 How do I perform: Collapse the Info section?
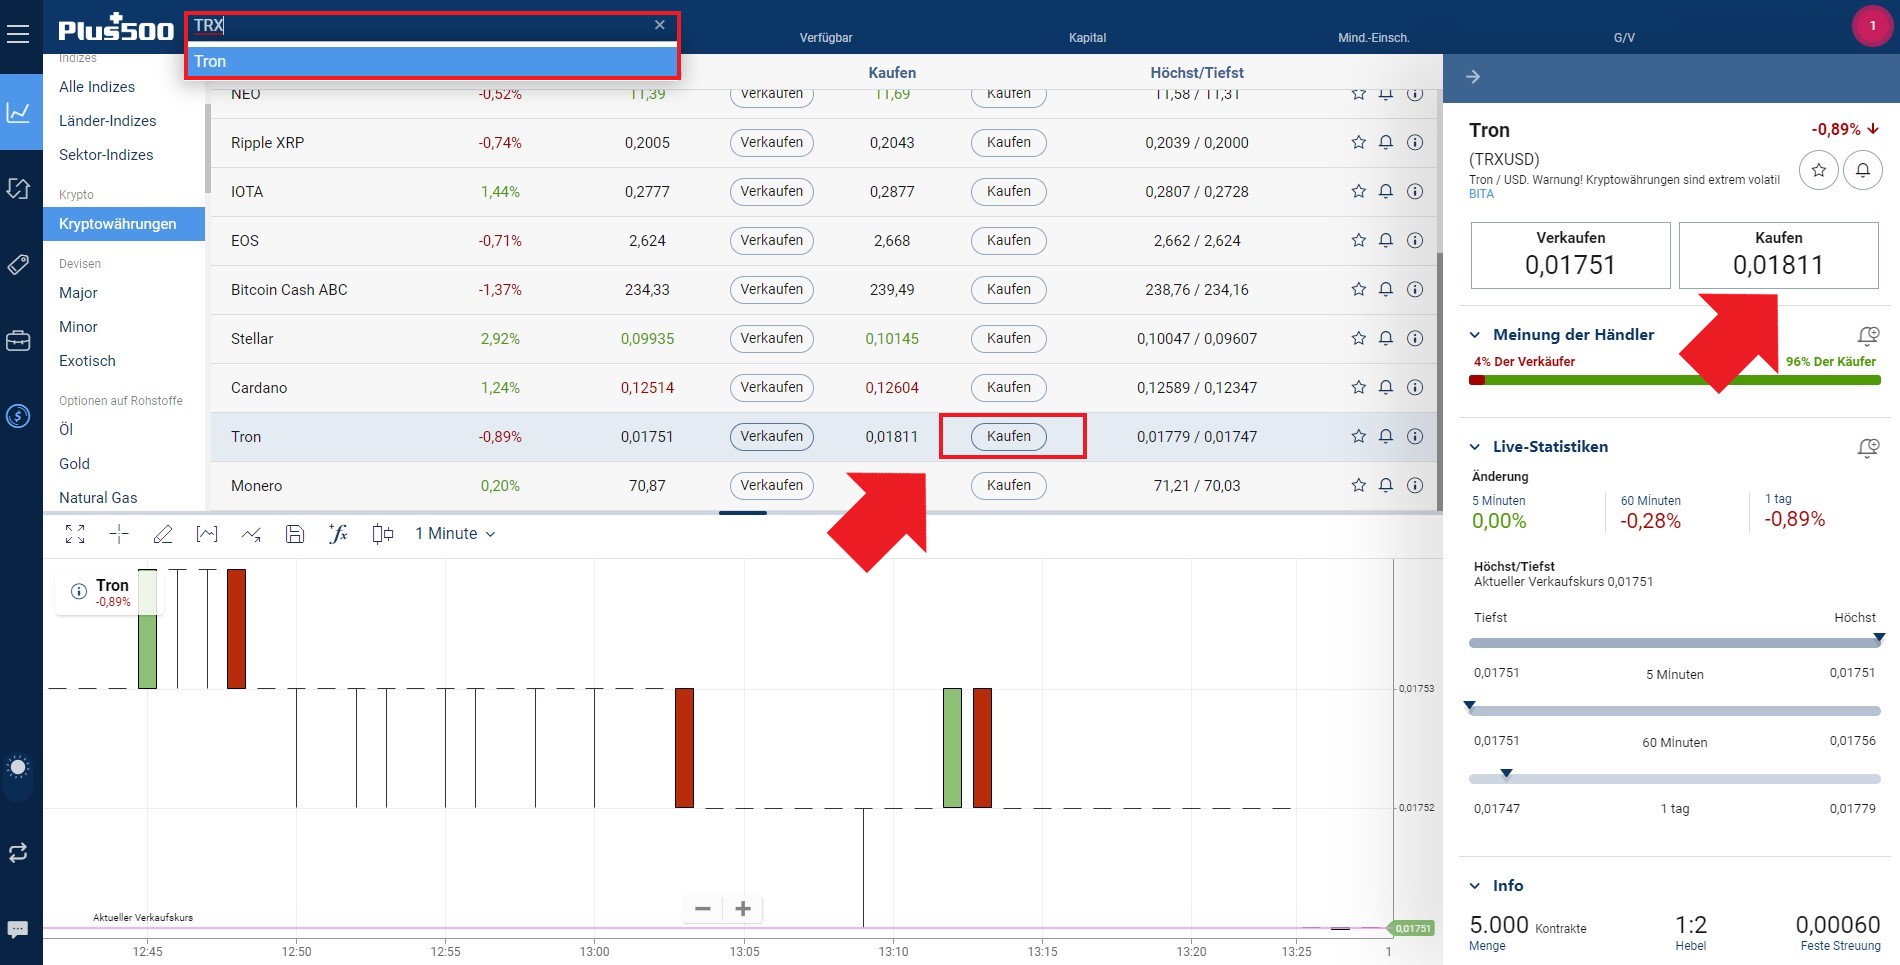click(1475, 886)
